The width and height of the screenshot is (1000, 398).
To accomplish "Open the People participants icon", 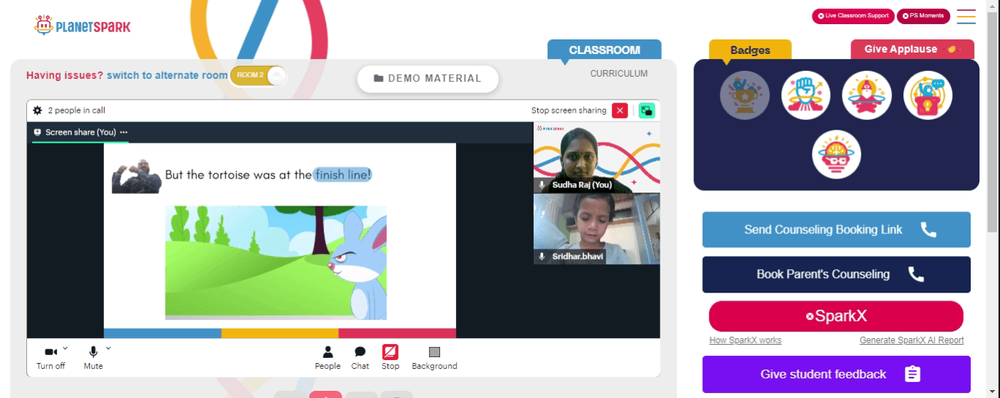I will click(327, 352).
